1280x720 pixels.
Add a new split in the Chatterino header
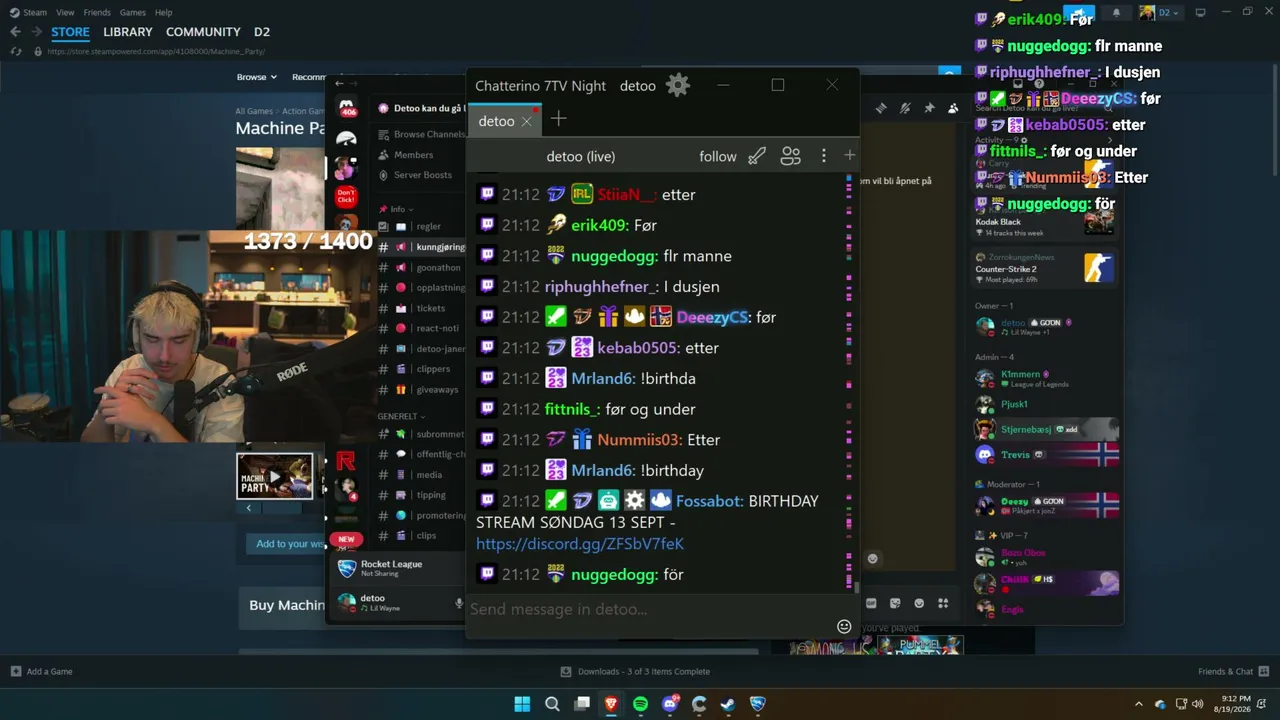pyautogui.click(x=849, y=155)
